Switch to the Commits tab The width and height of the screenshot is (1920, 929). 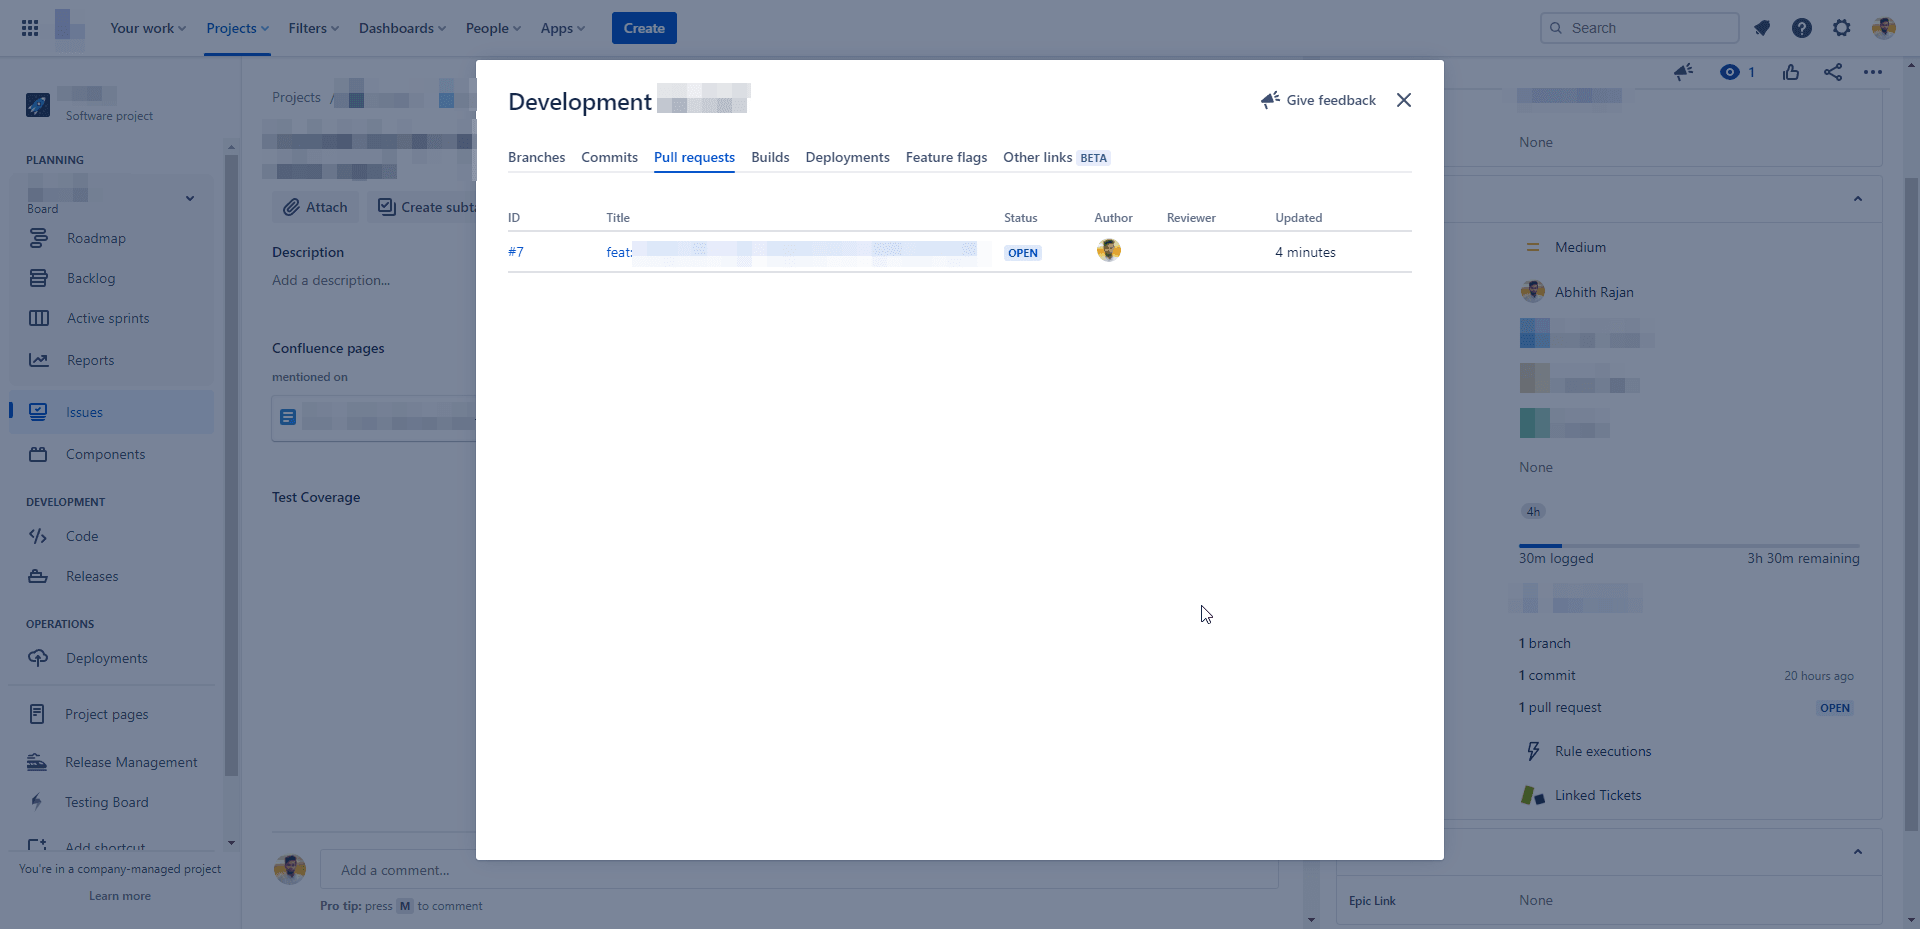[609, 157]
